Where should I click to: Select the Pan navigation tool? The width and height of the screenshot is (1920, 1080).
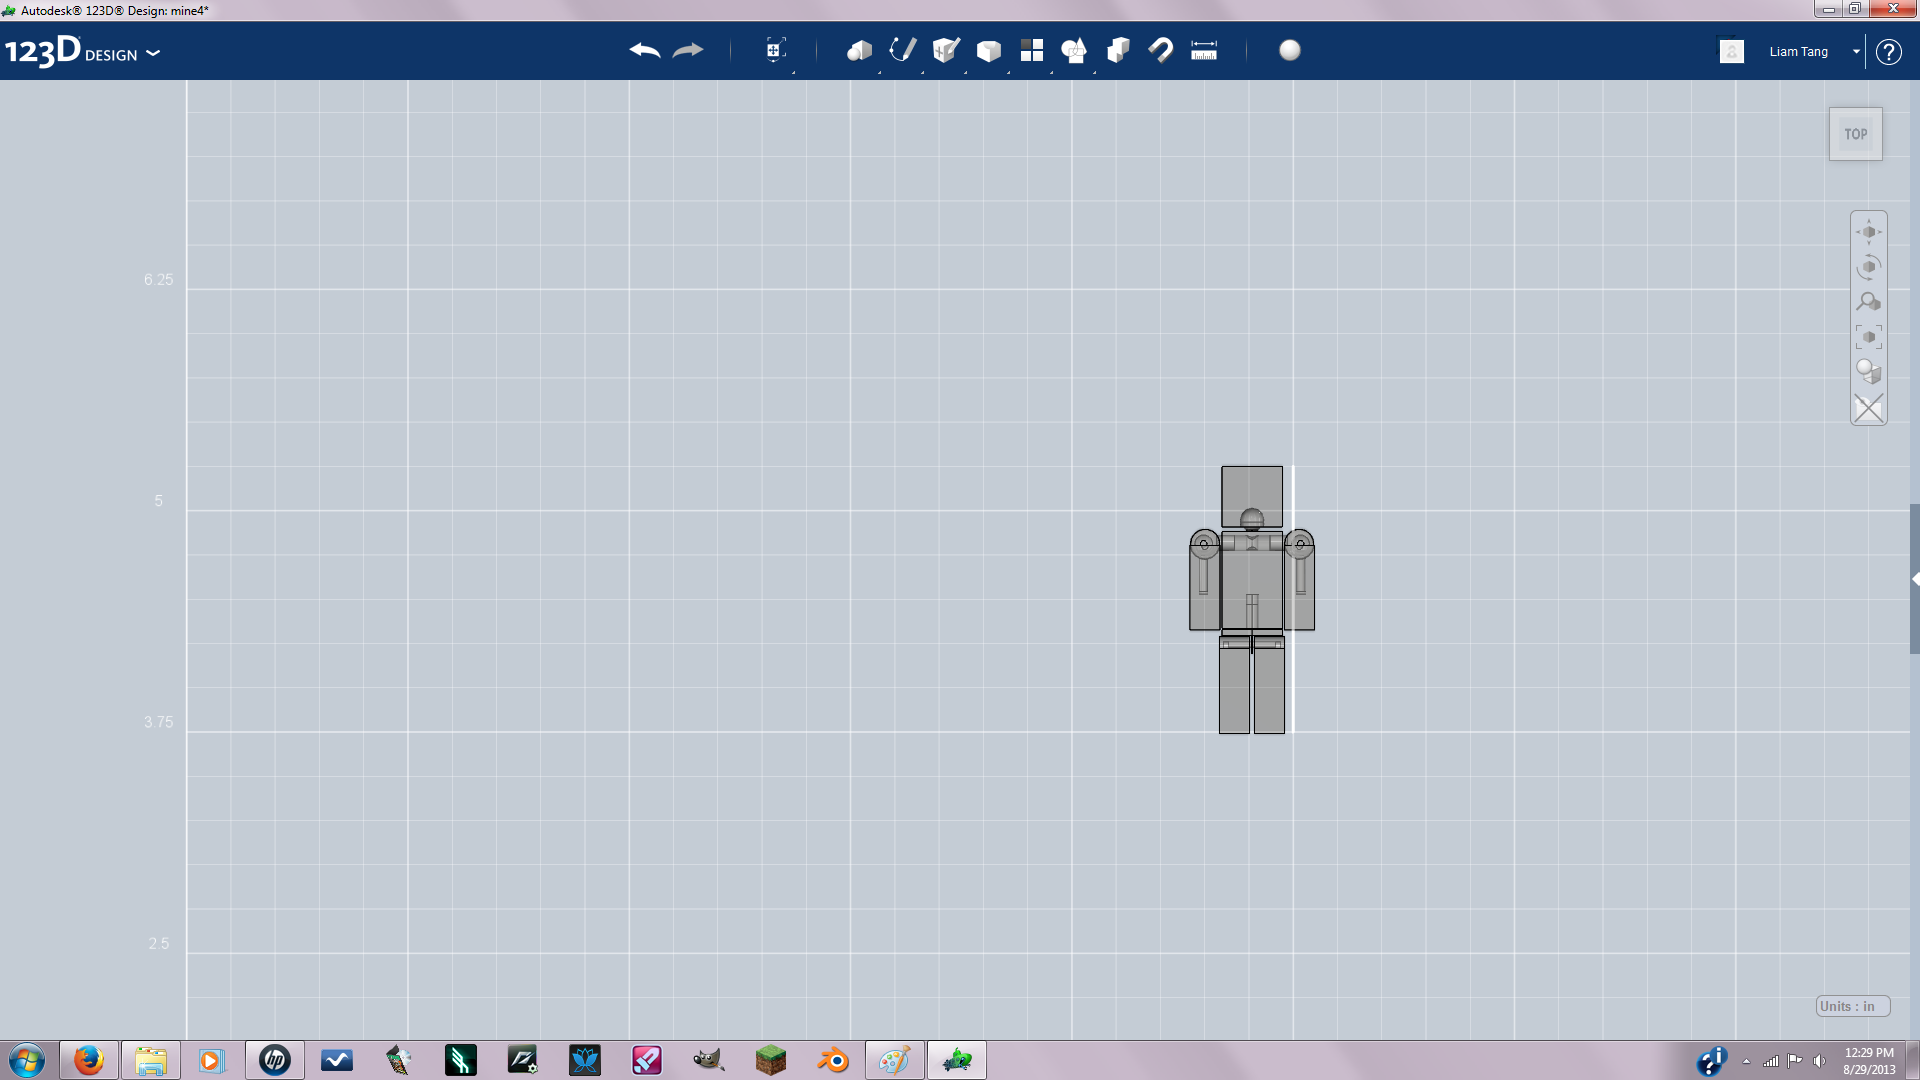tap(1869, 232)
